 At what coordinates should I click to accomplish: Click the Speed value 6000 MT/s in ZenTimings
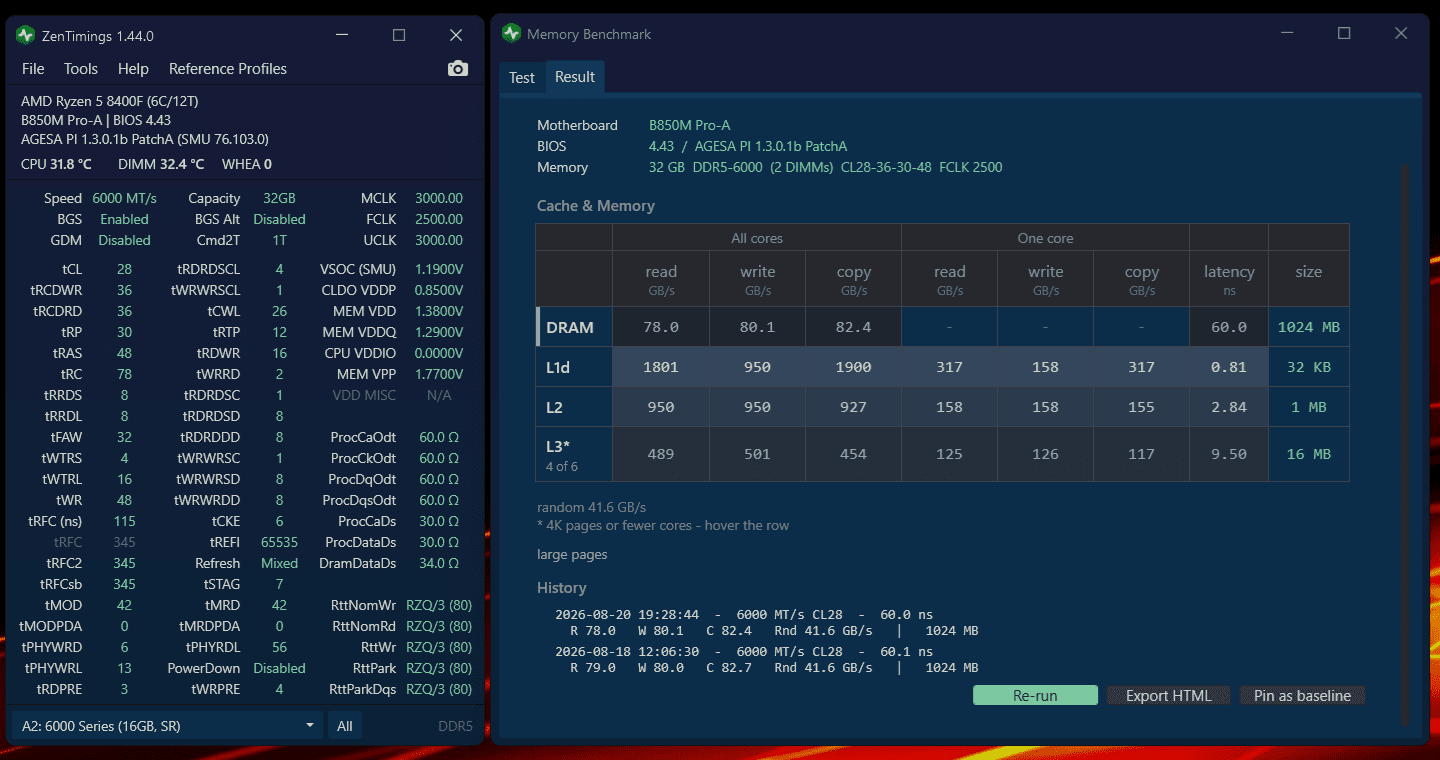pyautogui.click(x=124, y=198)
